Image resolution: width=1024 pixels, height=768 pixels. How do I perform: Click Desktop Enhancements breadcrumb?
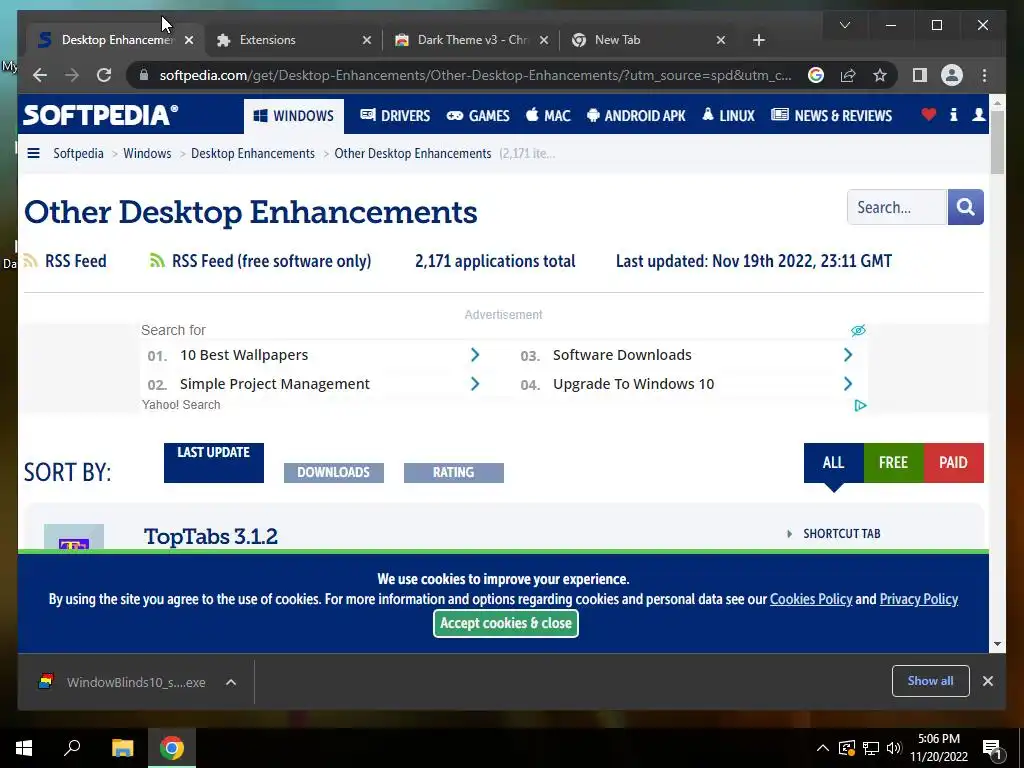click(x=253, y=153)
